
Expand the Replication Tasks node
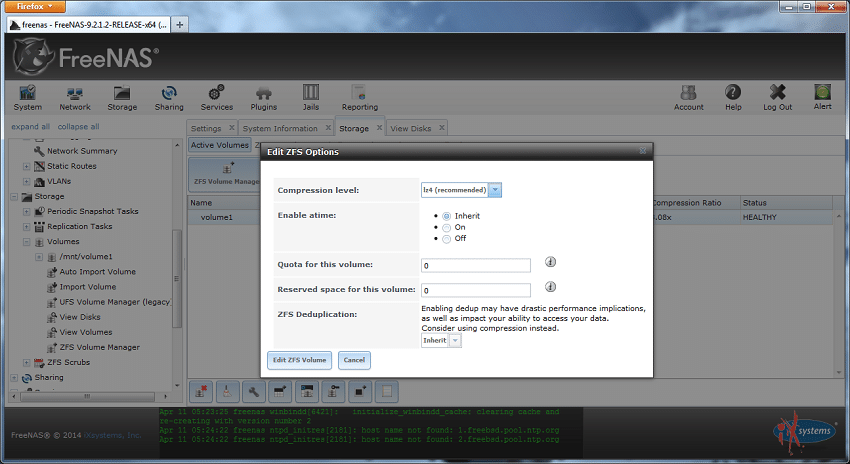[27, 227]
